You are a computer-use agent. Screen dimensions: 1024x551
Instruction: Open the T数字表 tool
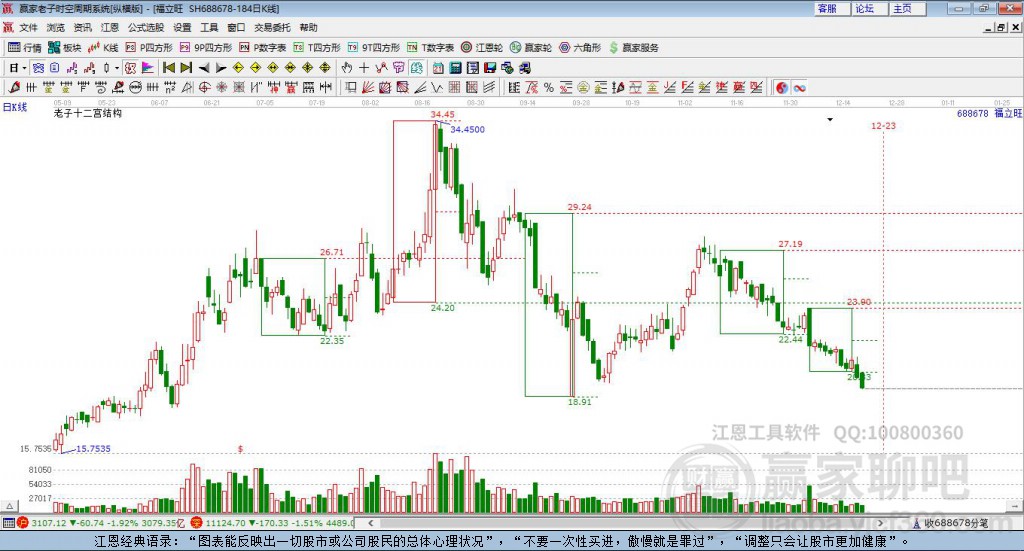[x=430, y=48]
